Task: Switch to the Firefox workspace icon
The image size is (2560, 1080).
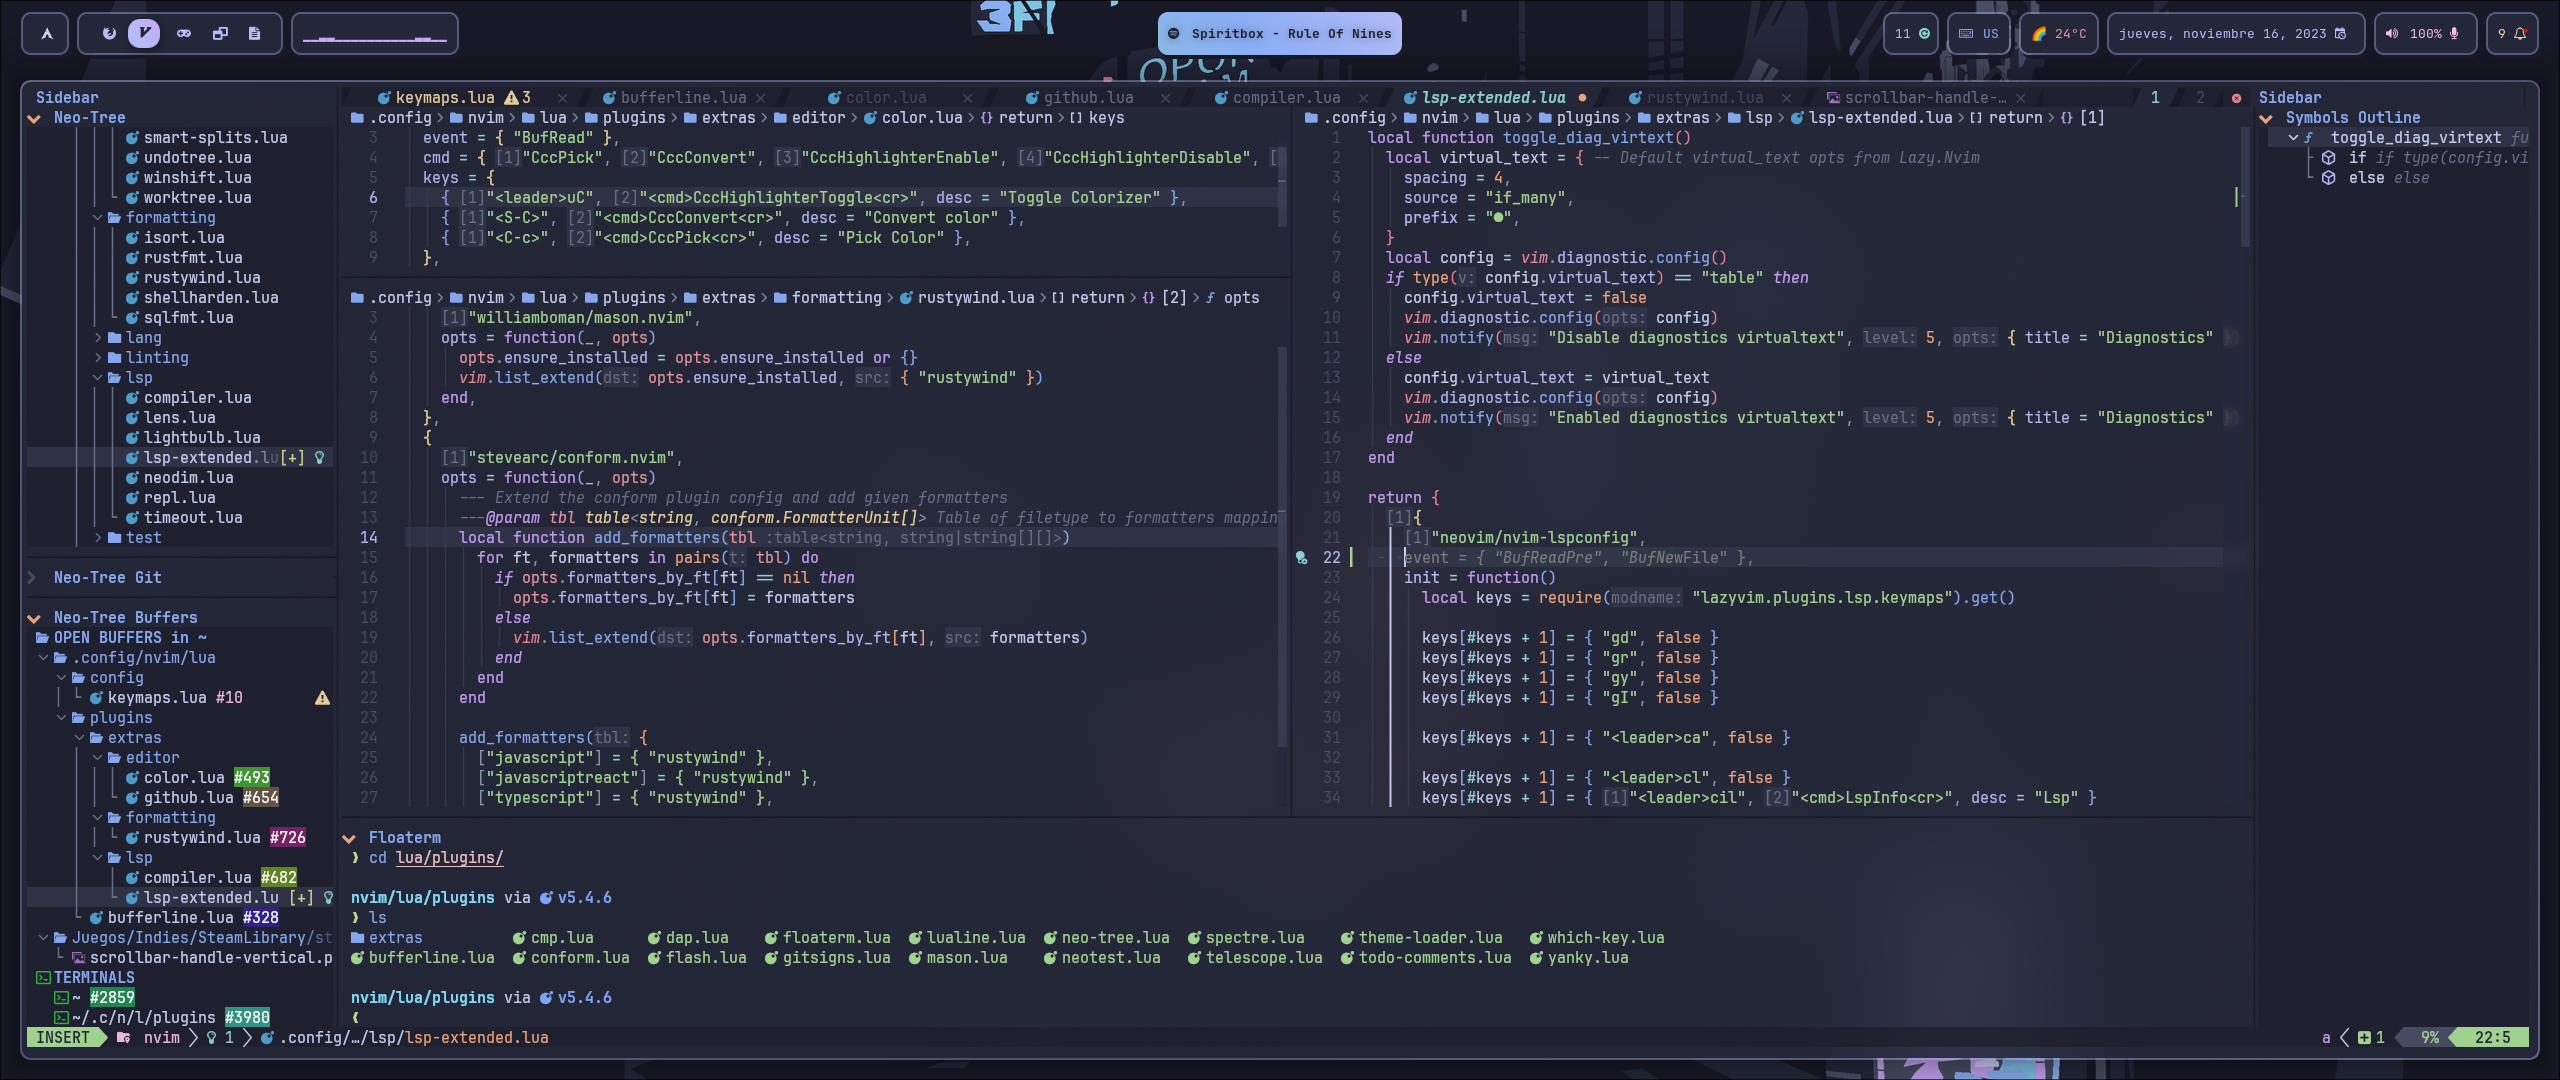Action: (x=109, y=34)
